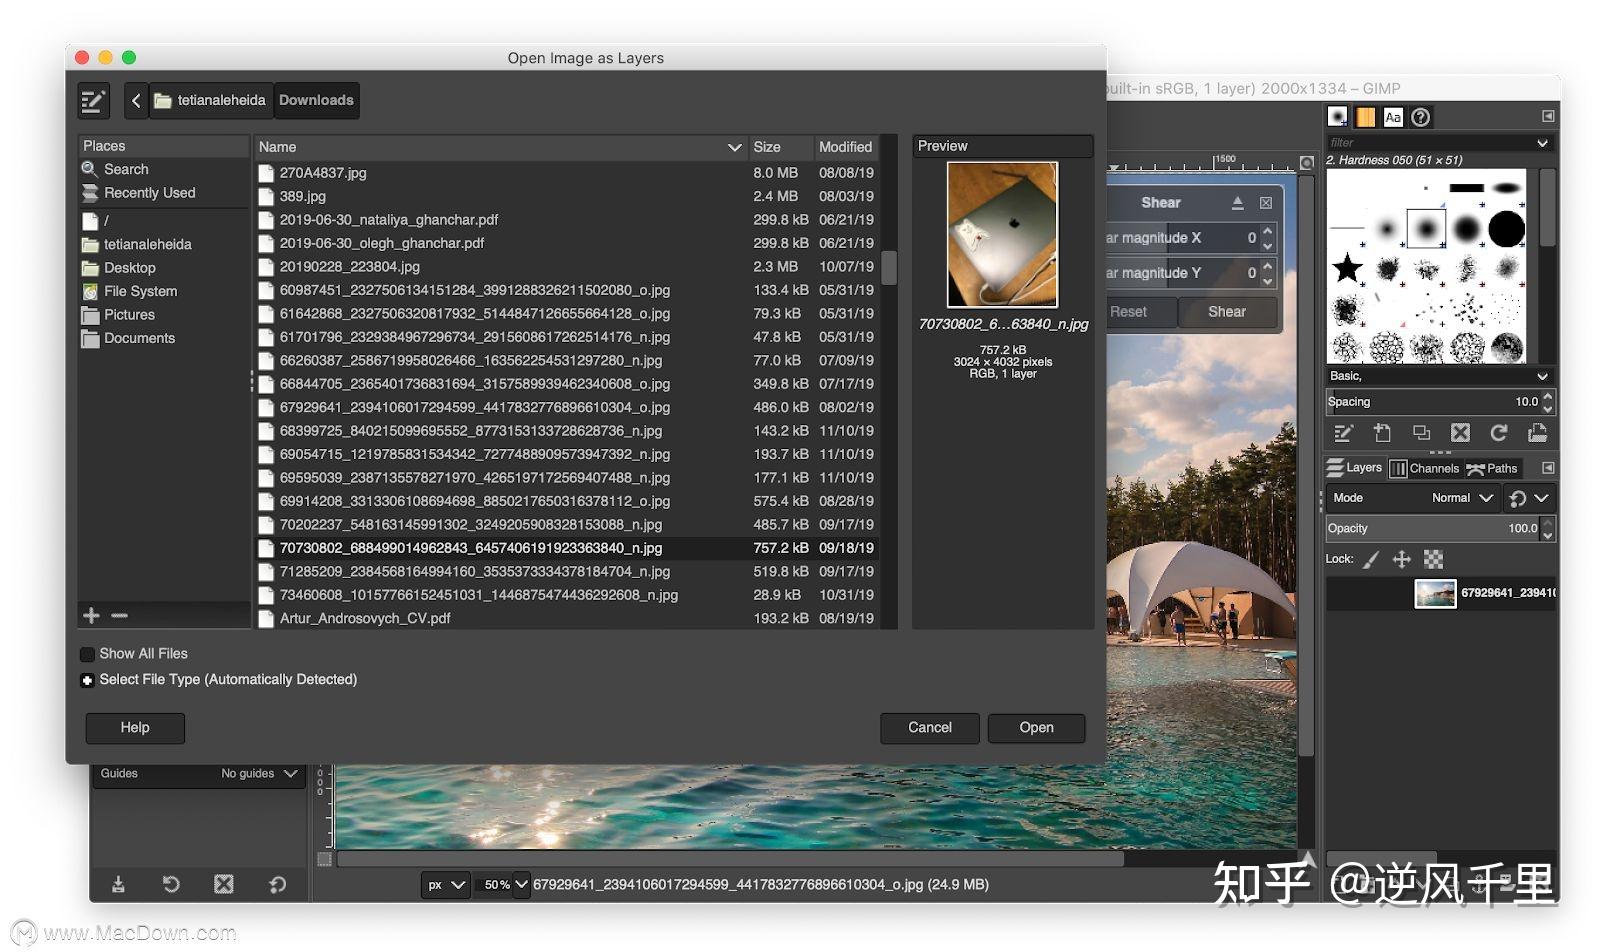Click the delete brush icon
The width and height of the screenshot is (1600, 952).
tap(1460, 433)
